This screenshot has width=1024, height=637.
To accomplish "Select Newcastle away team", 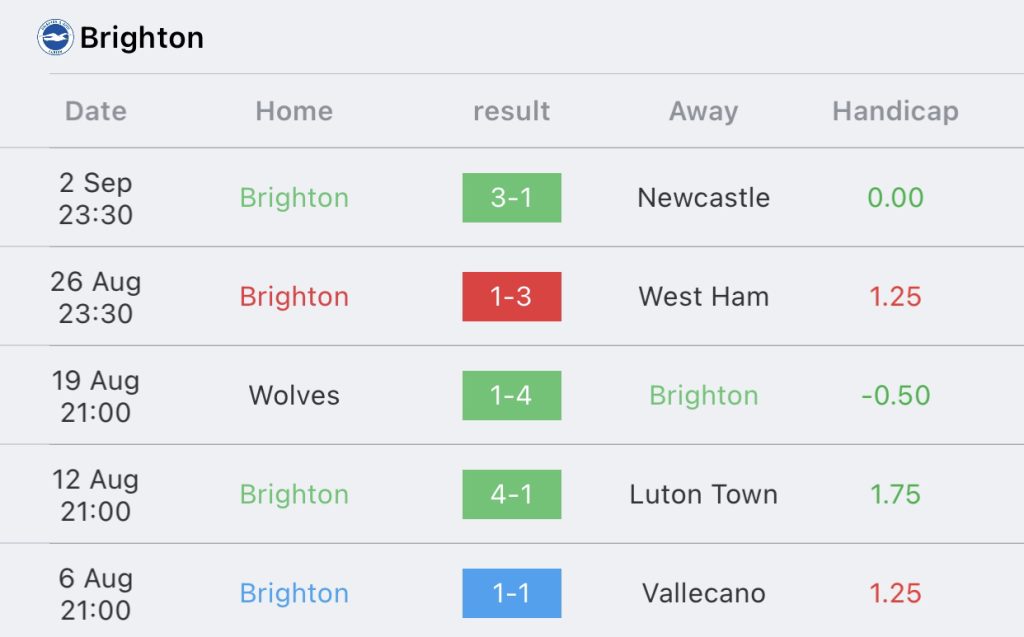I will 703,197.
